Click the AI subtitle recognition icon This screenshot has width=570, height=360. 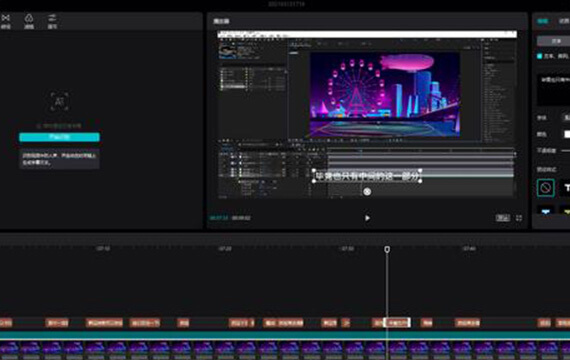[x=60, y=101]
